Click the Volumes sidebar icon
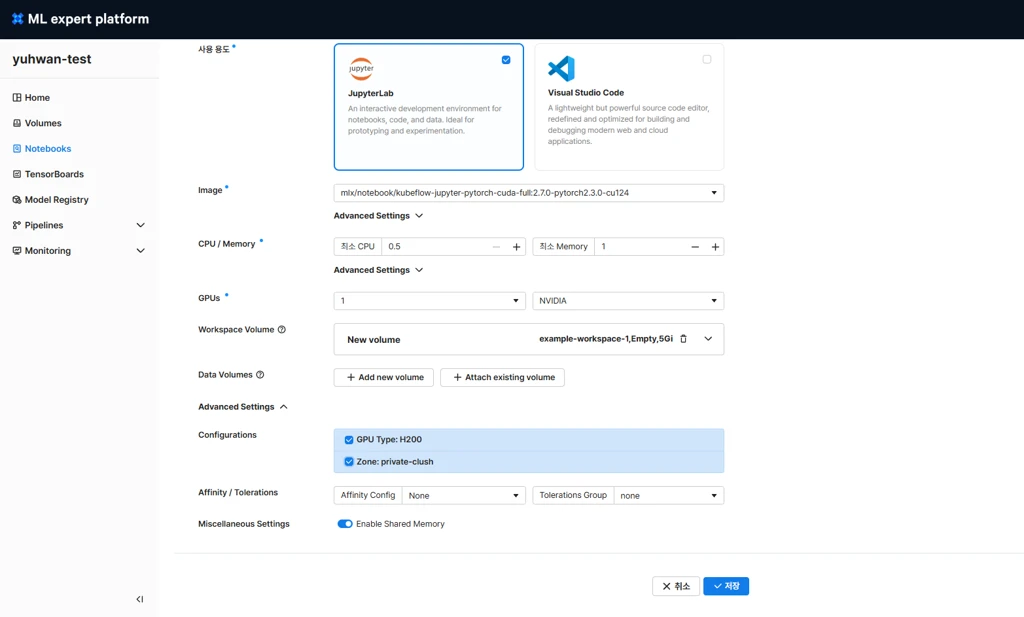 coord(17,123)
